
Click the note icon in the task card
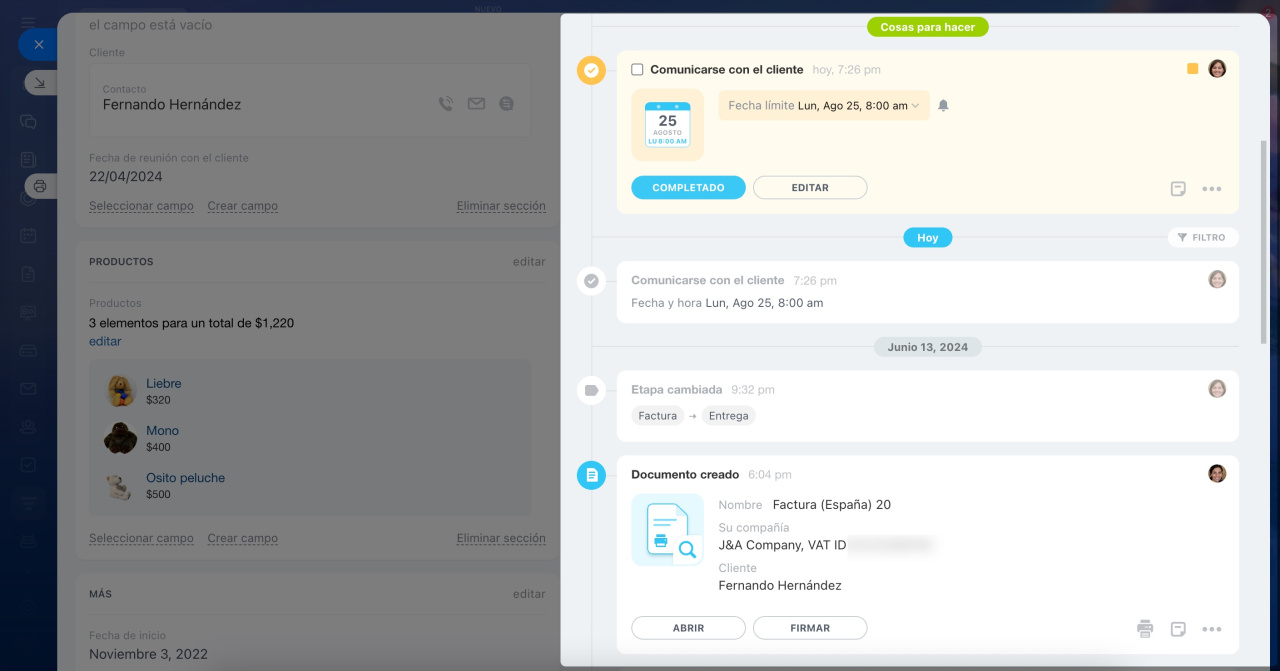coord(1179,189)
